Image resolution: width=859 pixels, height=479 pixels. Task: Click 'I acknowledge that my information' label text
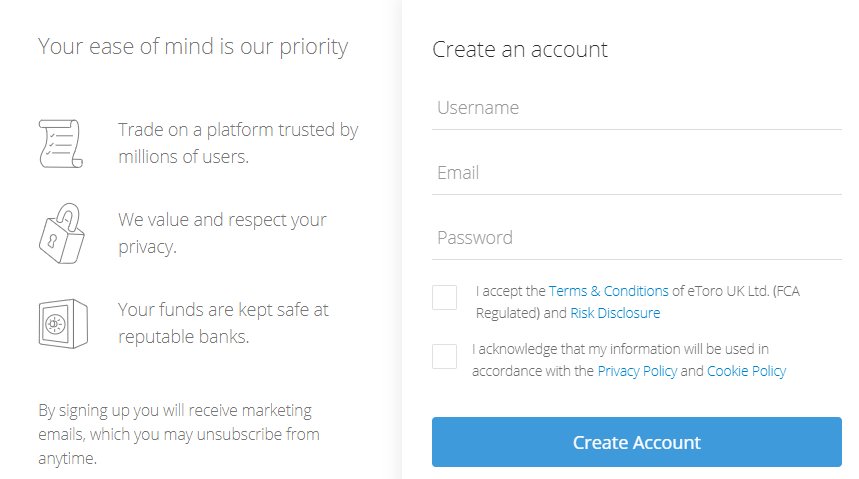621,349
